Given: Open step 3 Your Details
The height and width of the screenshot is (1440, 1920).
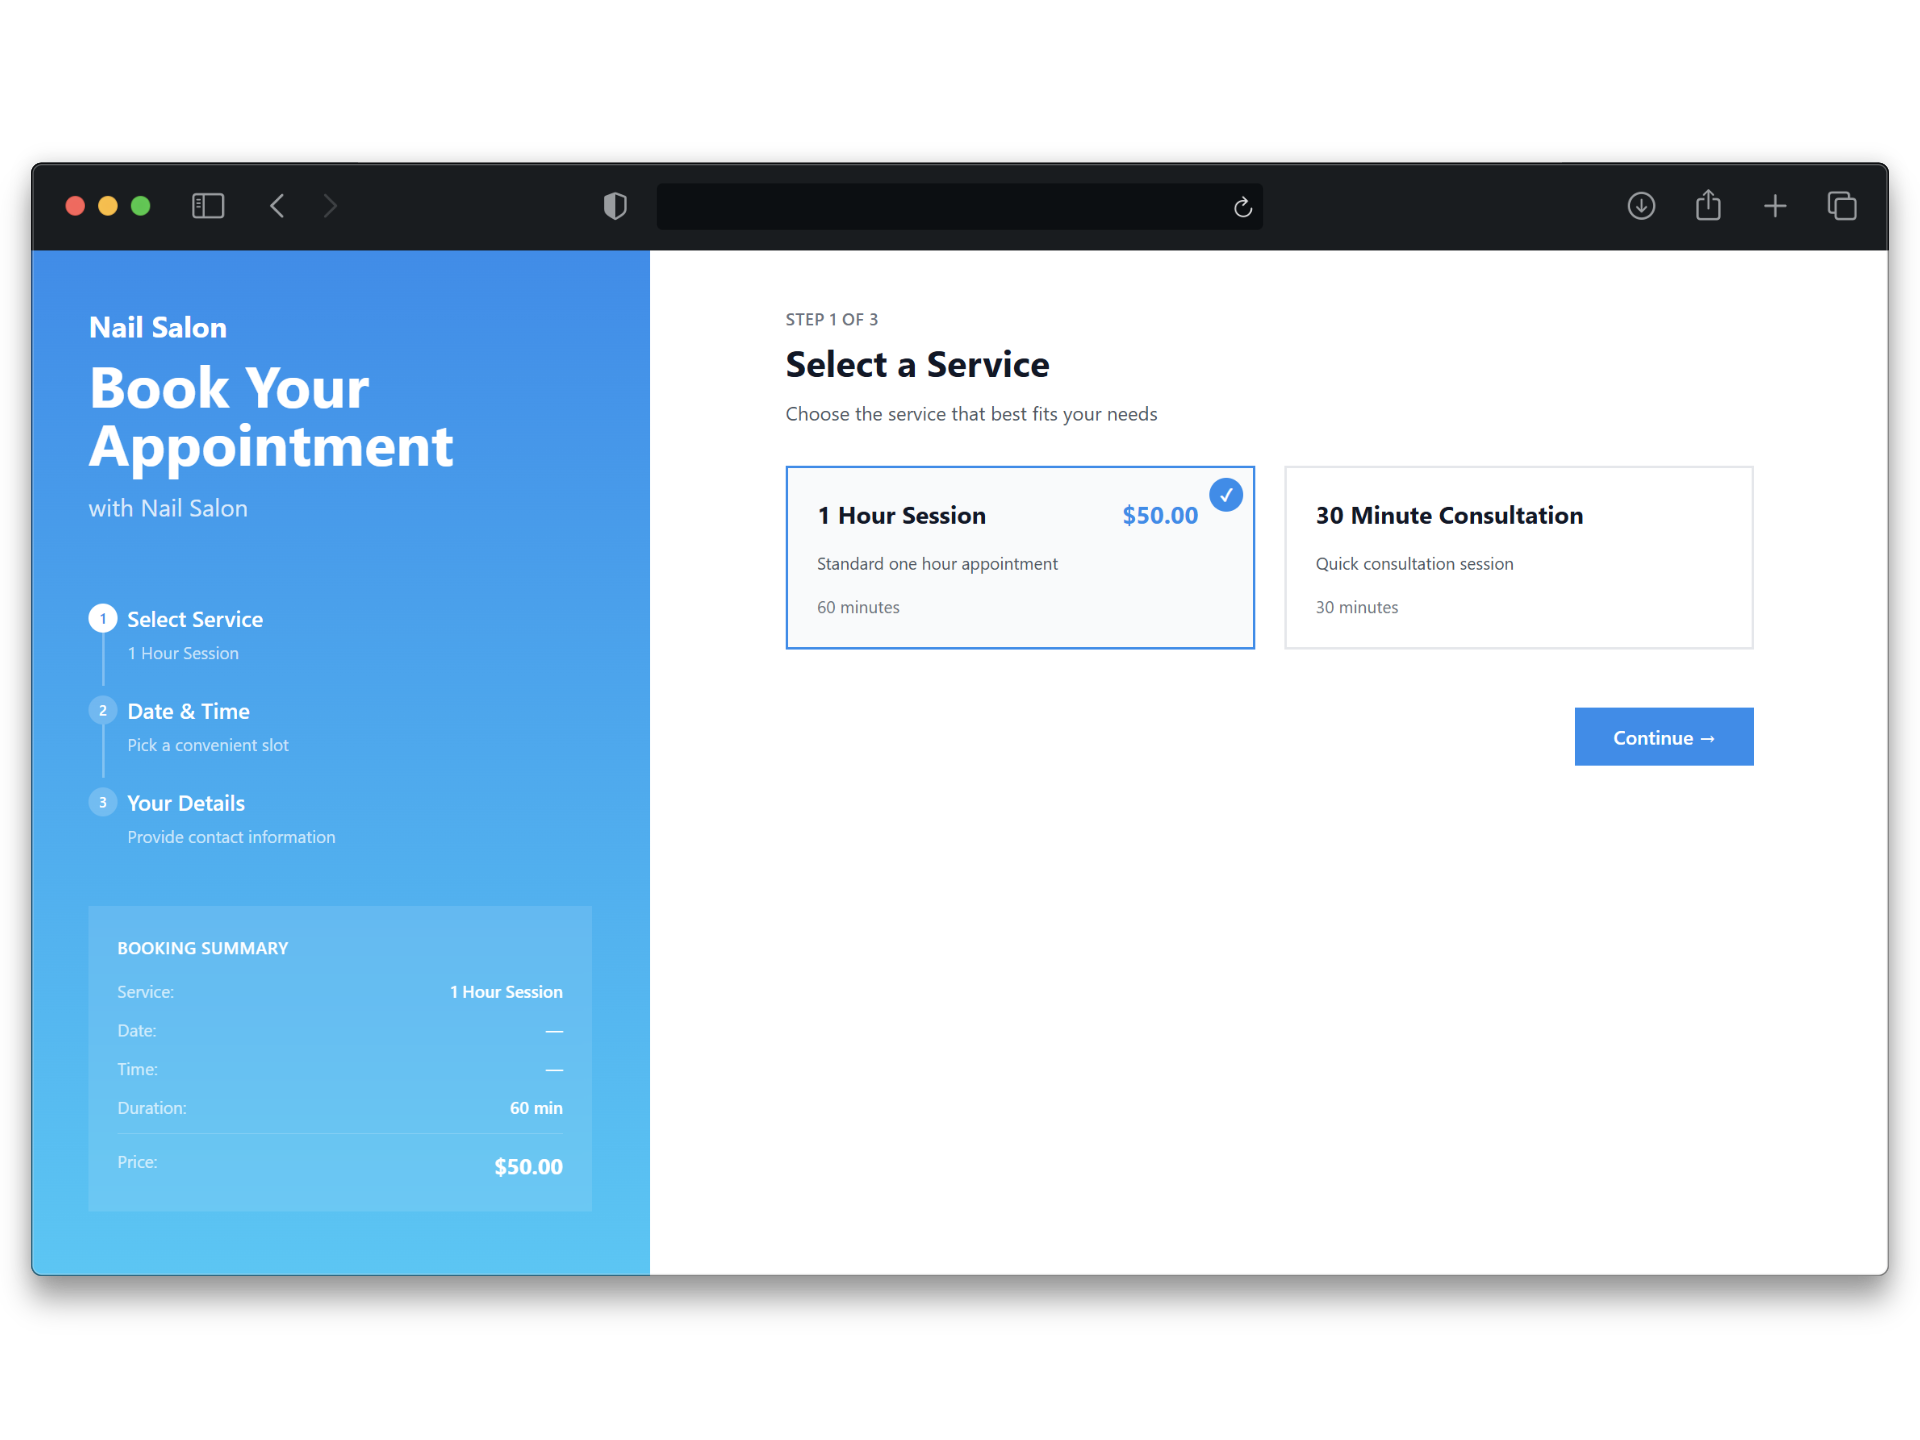Looking at the screenshot, I should (186, 802).
